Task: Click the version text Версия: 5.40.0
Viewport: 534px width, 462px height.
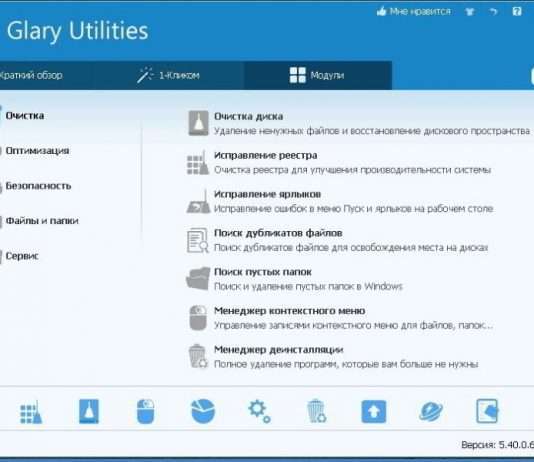Action: tap(497, 445)
